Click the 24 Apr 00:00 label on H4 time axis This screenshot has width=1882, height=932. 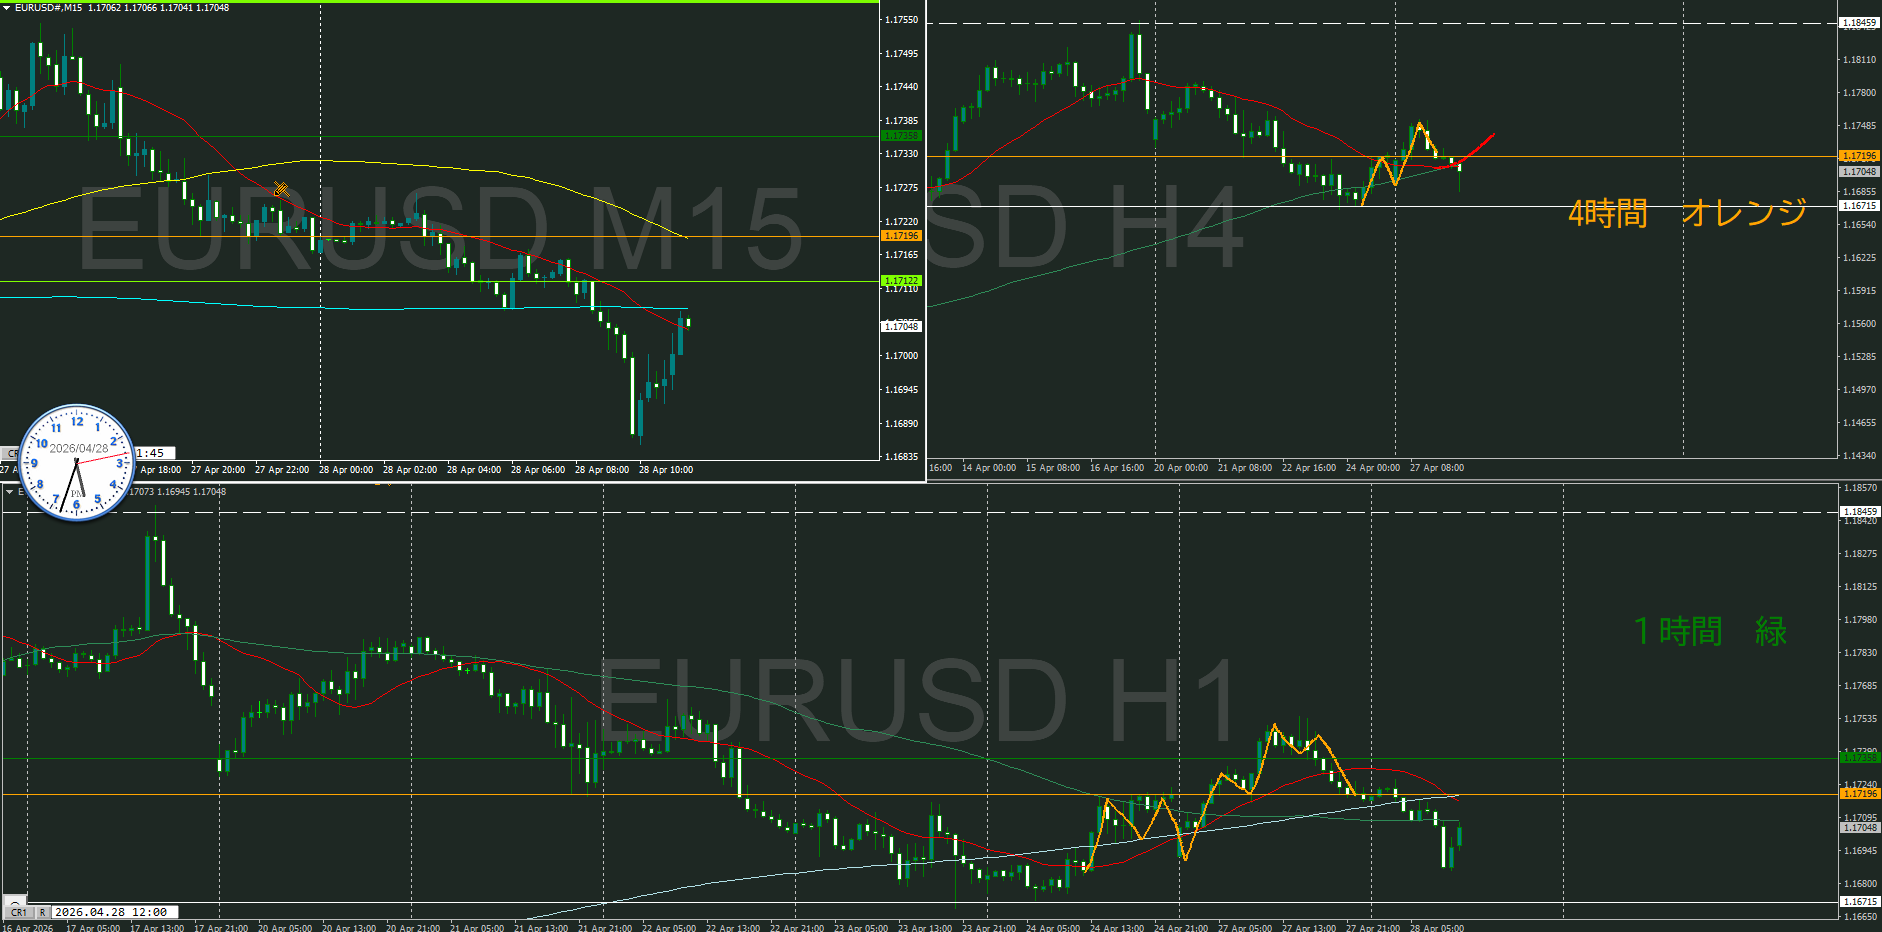(1372, 468)
